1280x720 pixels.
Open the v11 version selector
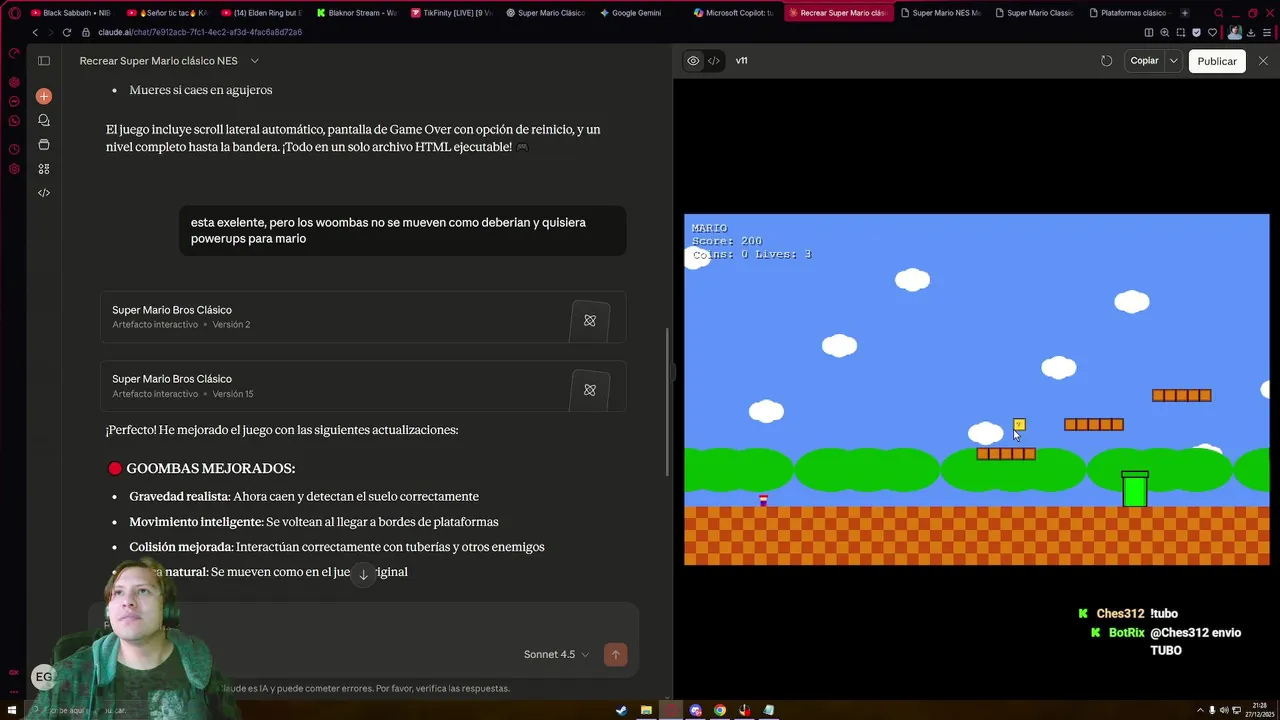click(742, 61)
